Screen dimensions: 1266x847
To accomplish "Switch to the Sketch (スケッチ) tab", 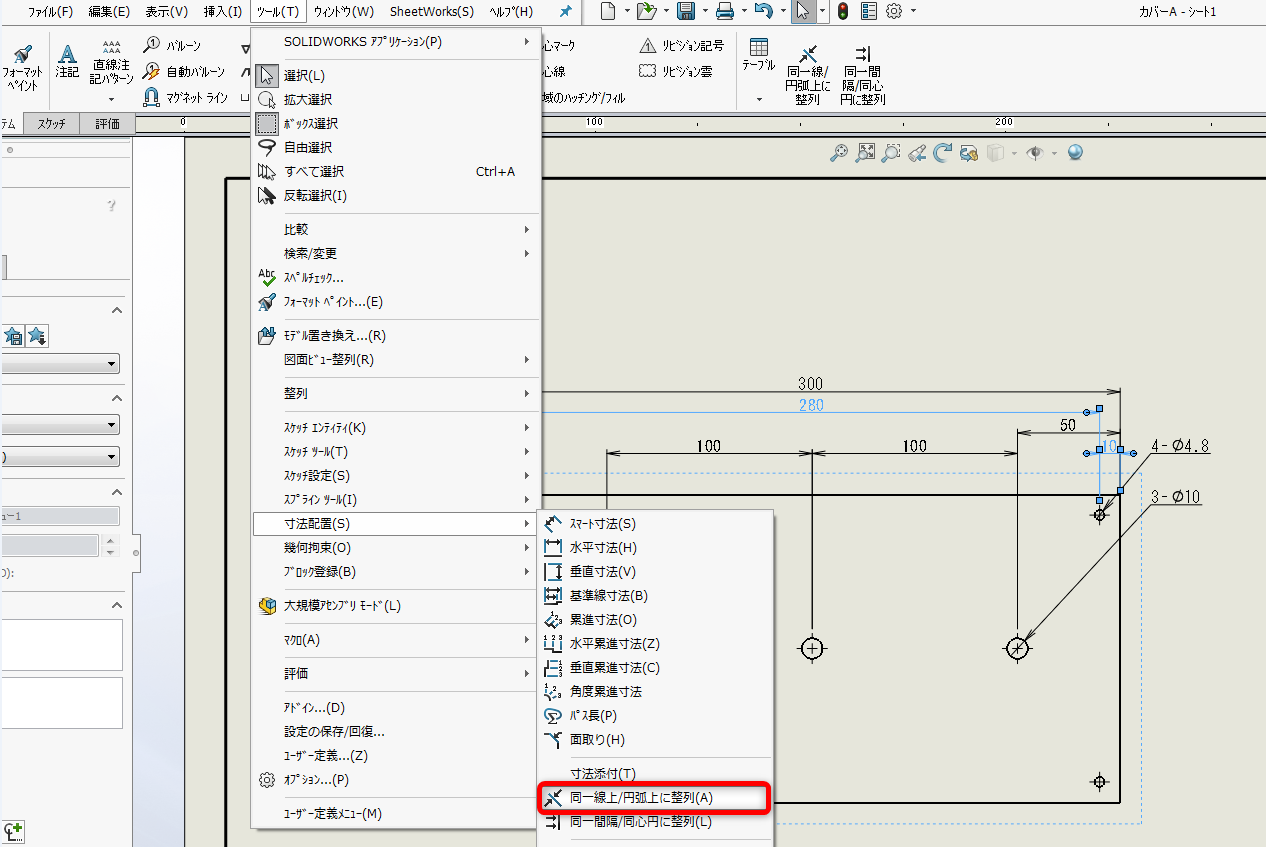I will click(52, 124).
